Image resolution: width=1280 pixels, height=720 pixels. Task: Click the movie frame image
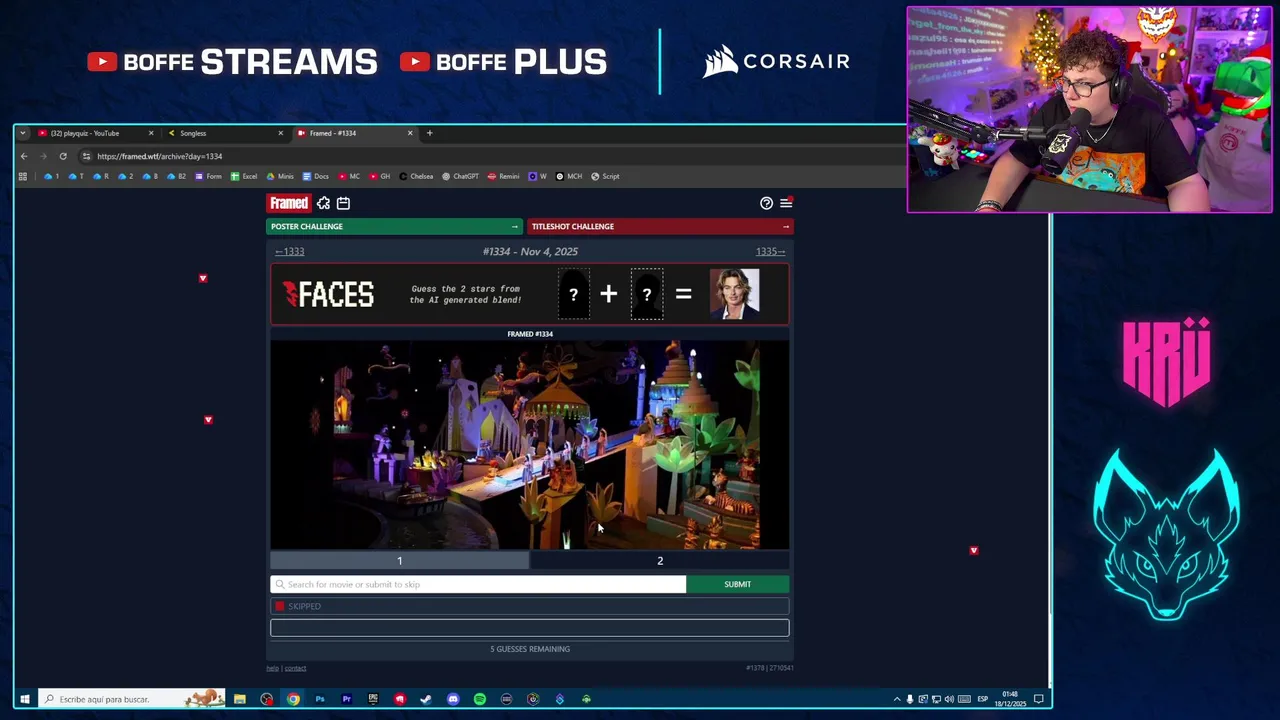tap(529, 445)
